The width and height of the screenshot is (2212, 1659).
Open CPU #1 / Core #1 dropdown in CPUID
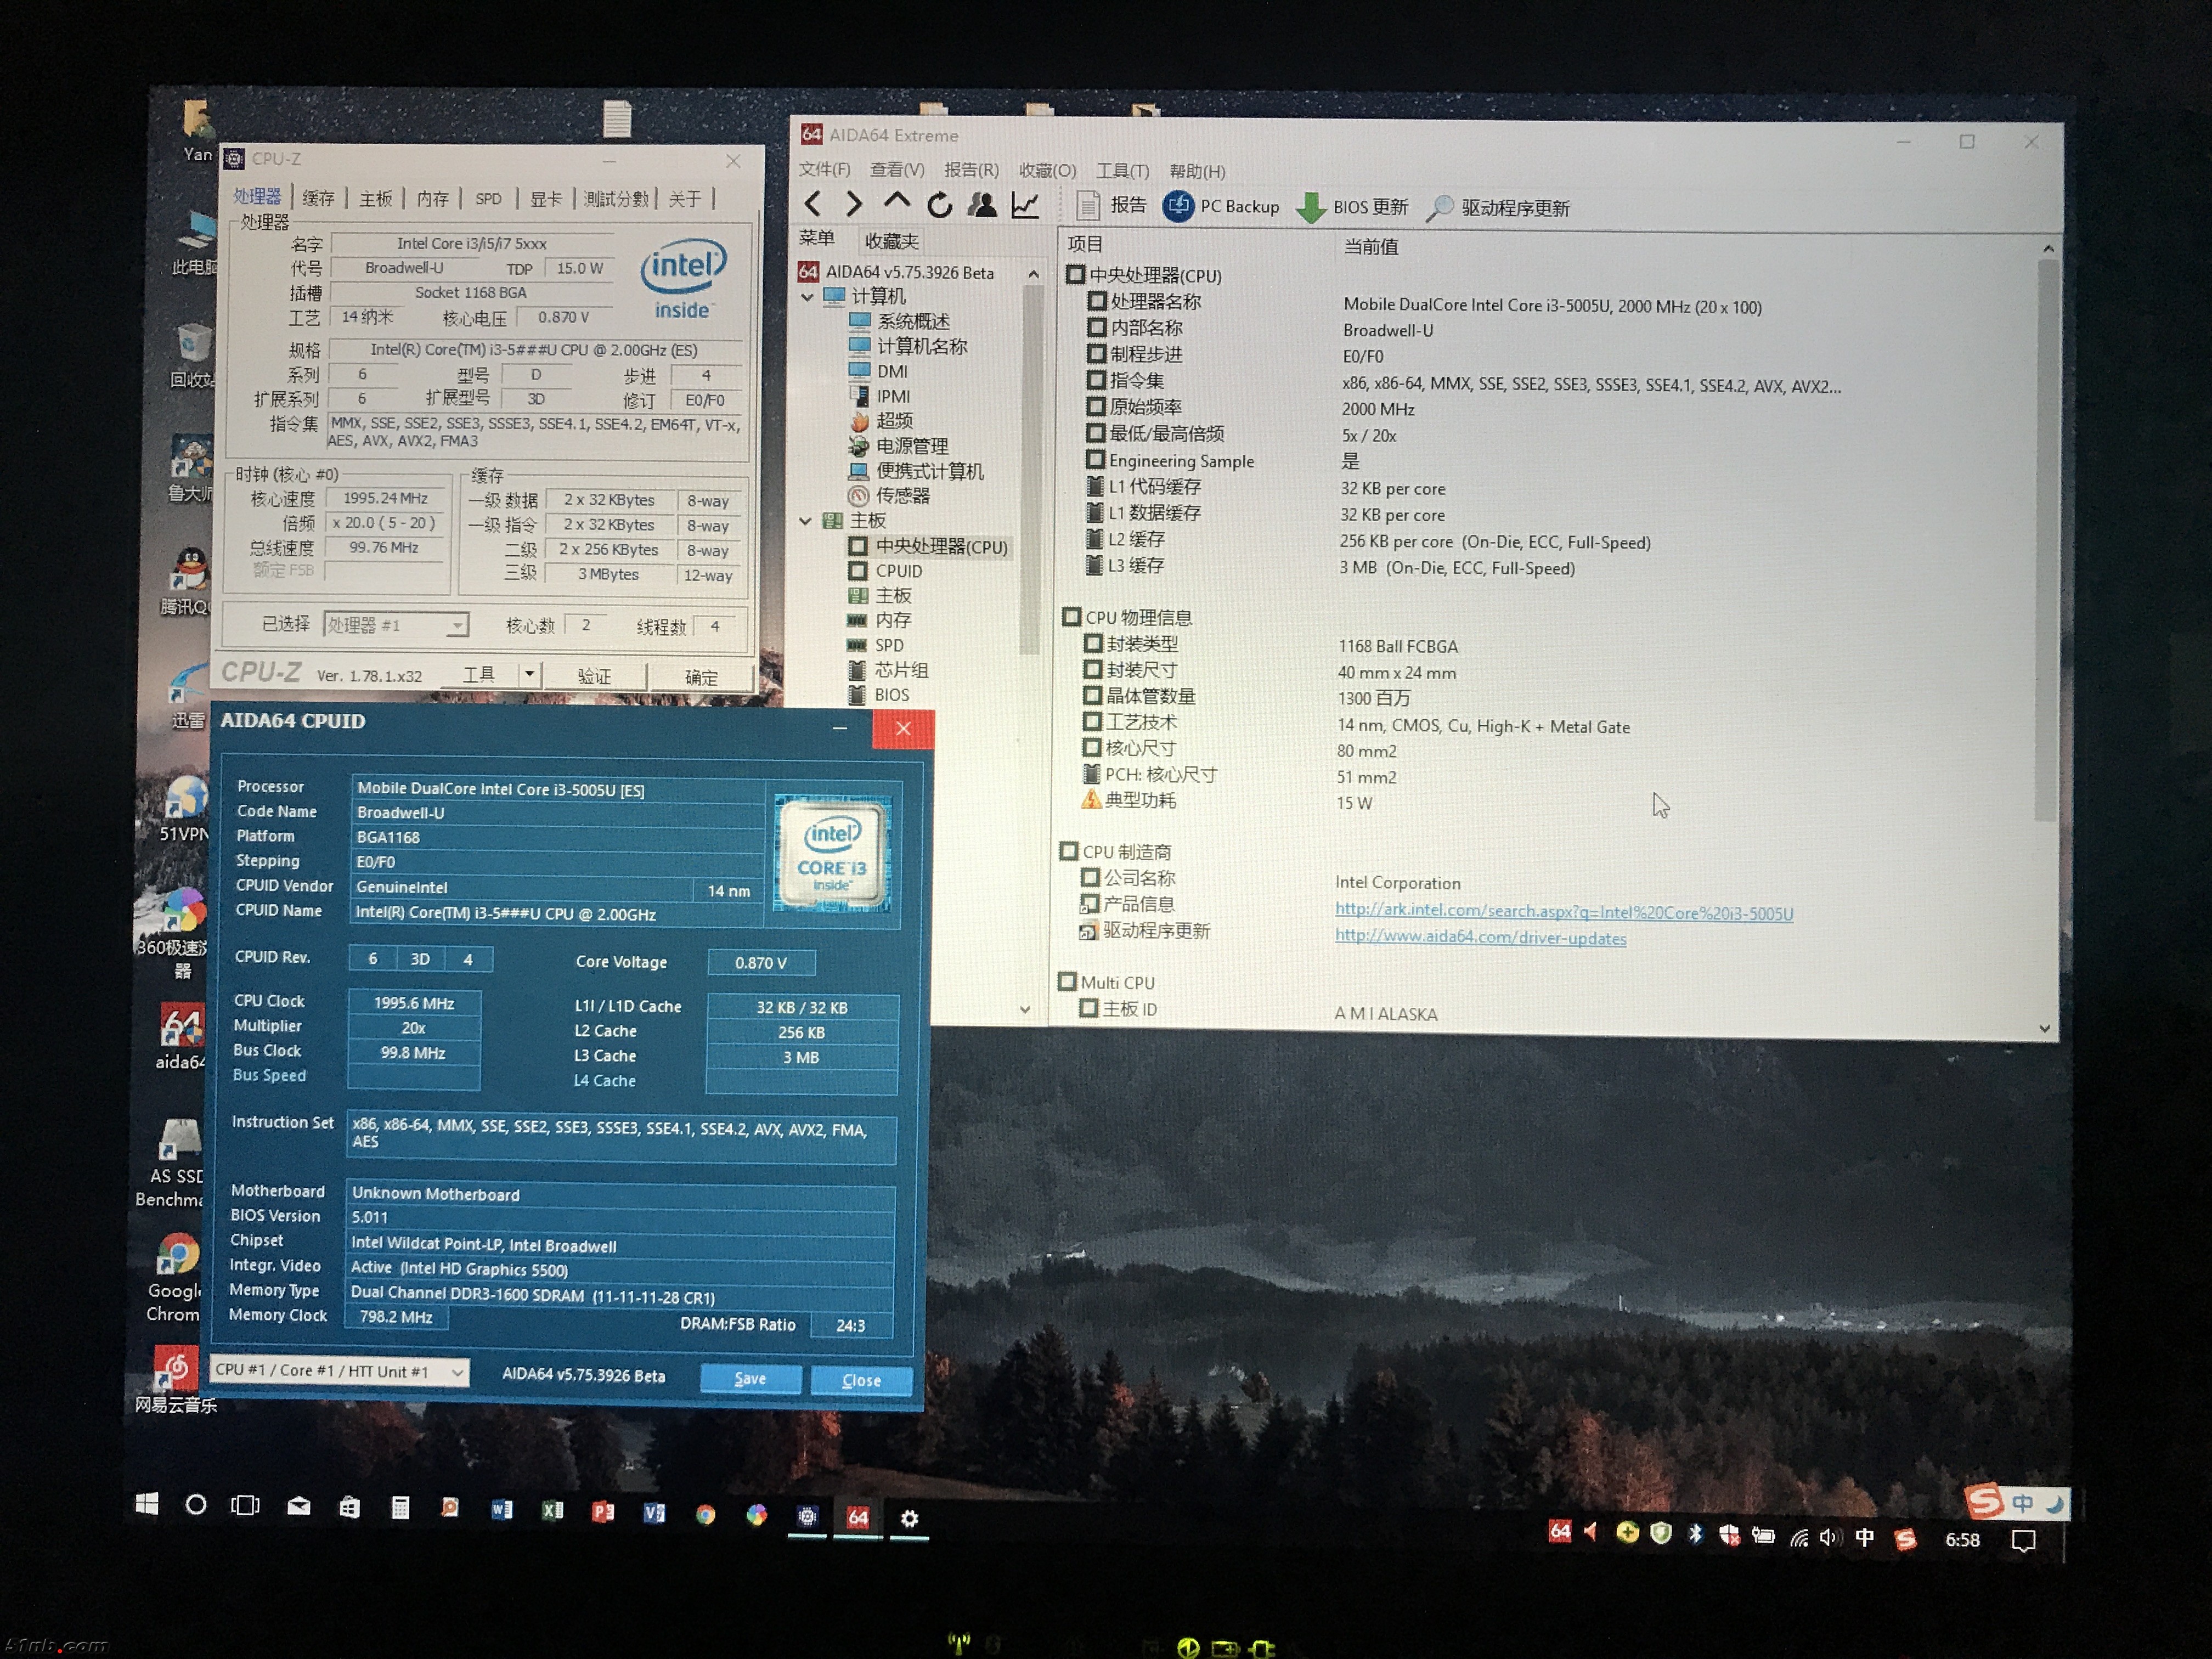(x=340, y=1371)
